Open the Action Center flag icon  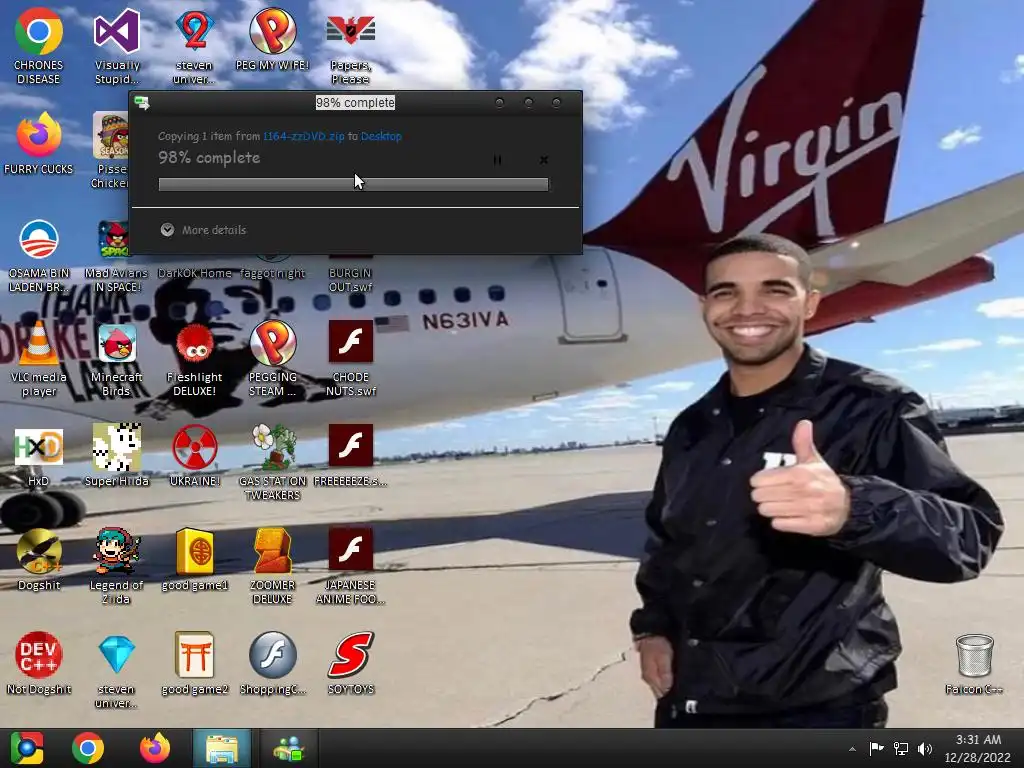click(x=876, y=748)
